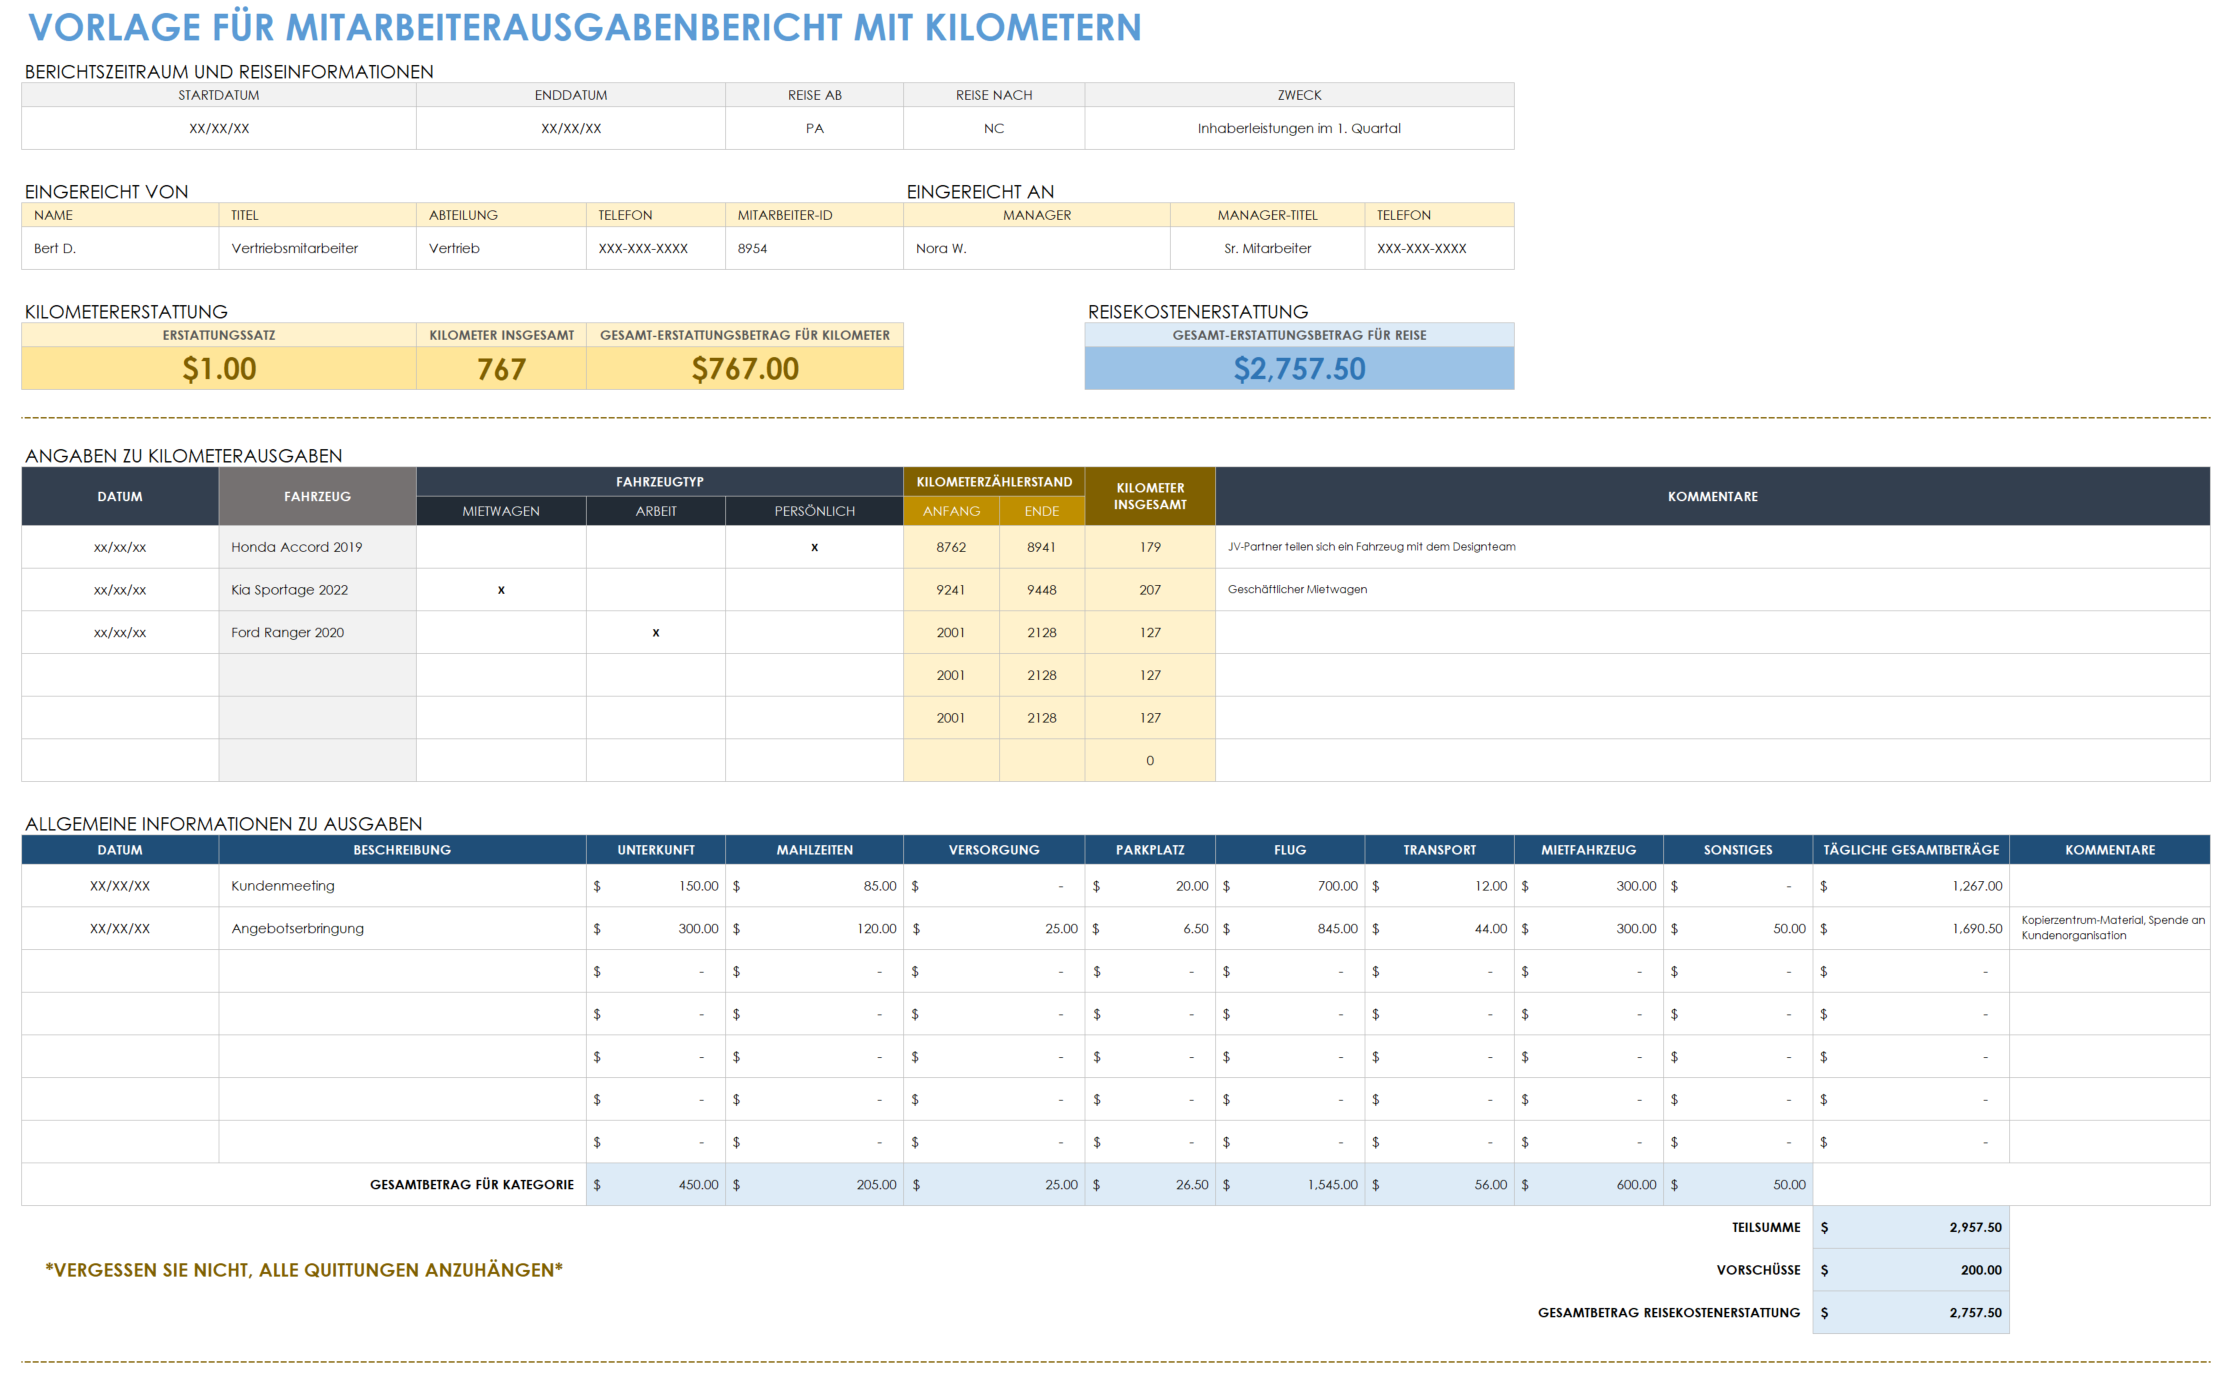The image size is (2230, 1375).
Task: Click the manager cell Nora W.
Action: 1037,248
